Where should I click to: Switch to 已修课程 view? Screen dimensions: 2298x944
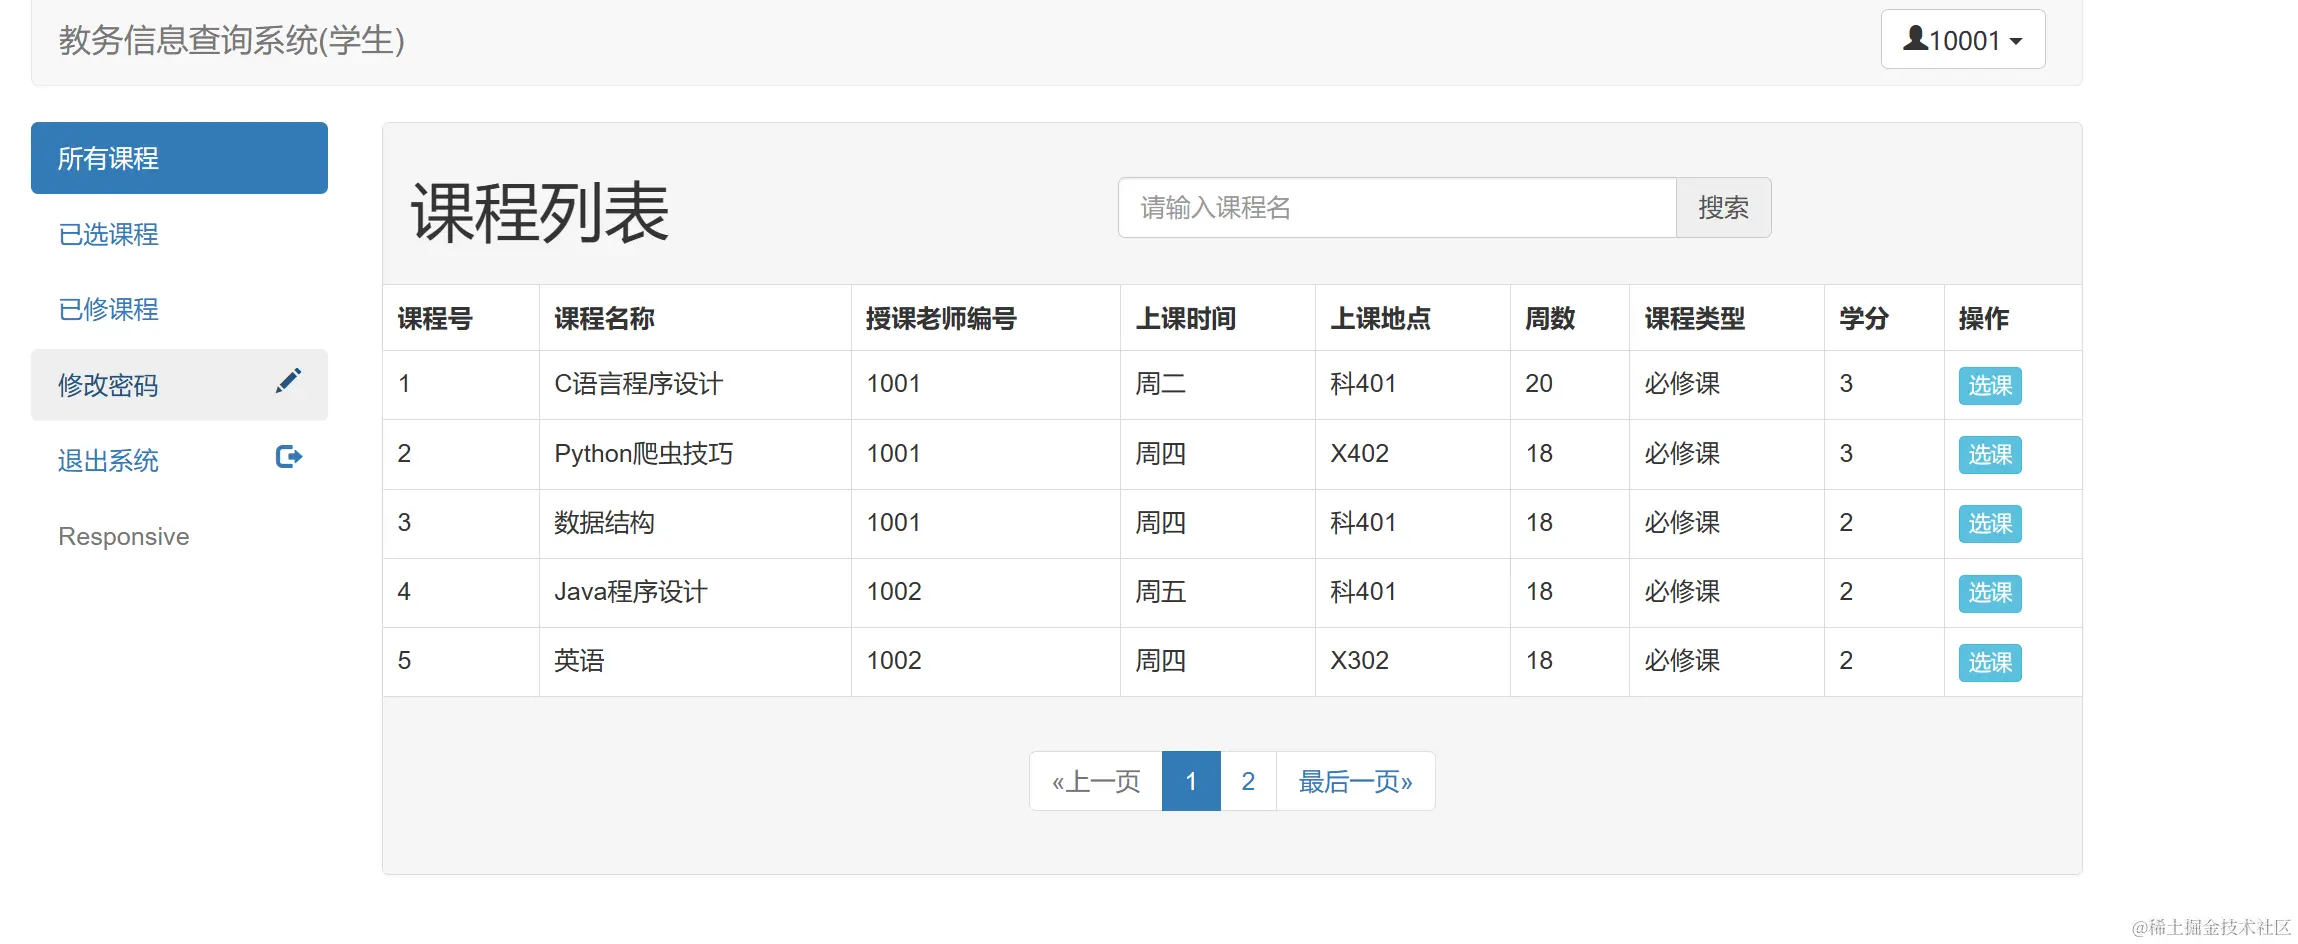pyautogui.click(x=107, y=309)
